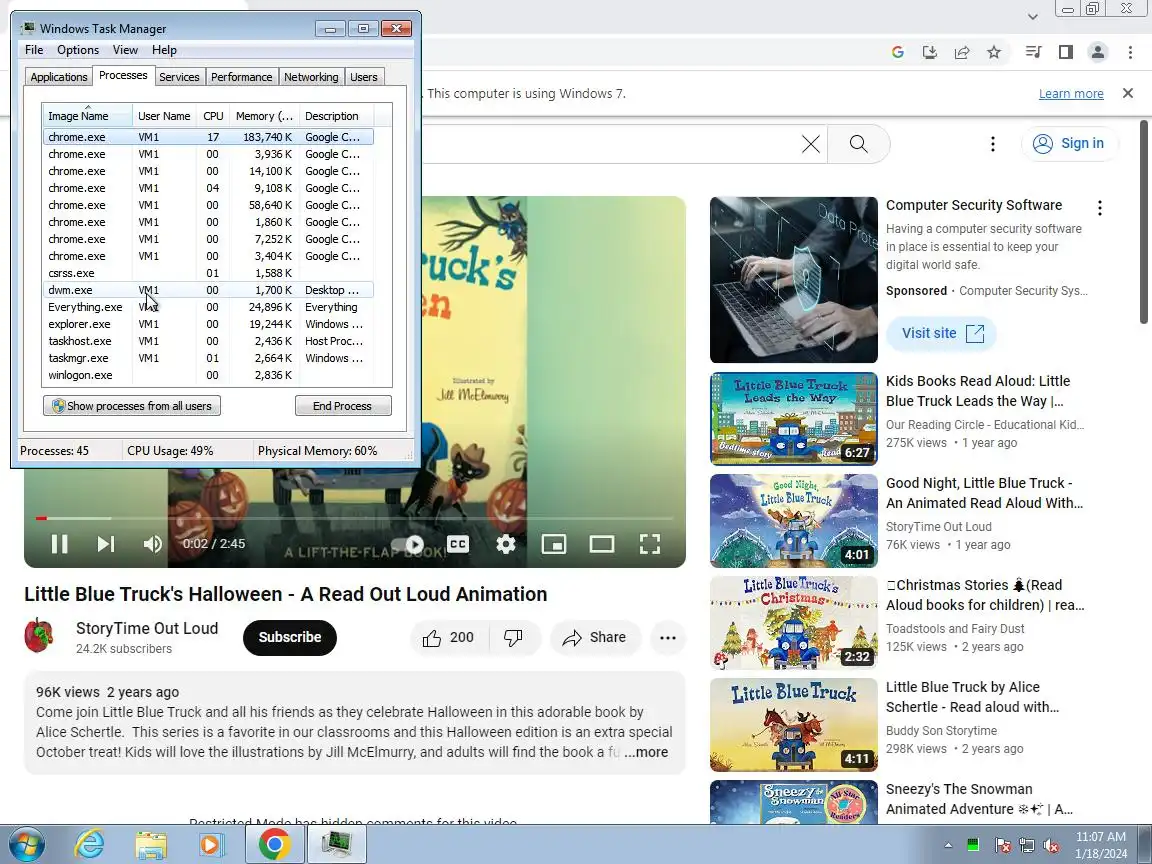Open Chrome profile avatar
This screenshot has width=1152, height=864.
(x=1098, y=52)
